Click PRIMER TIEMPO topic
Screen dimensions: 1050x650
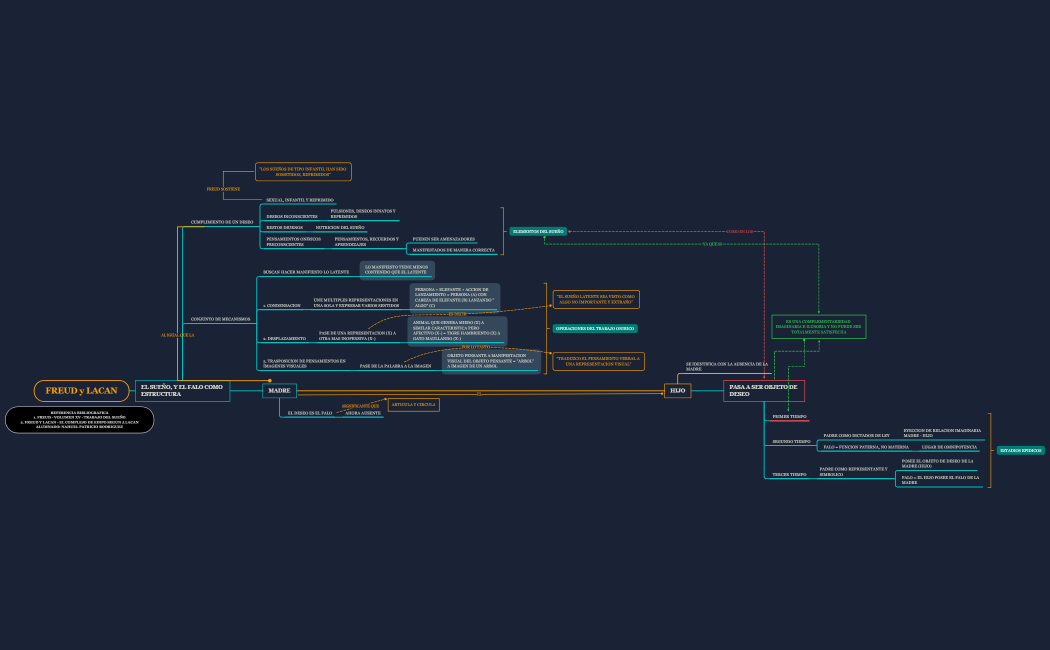click(x=790, y=416)
